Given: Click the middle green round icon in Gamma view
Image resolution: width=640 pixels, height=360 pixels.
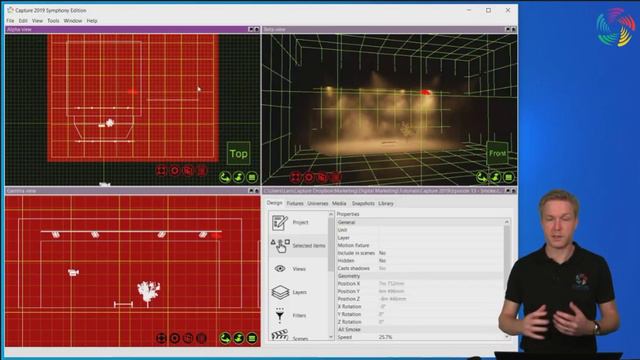Looking at the screenshot, I should tap(238, 338).
